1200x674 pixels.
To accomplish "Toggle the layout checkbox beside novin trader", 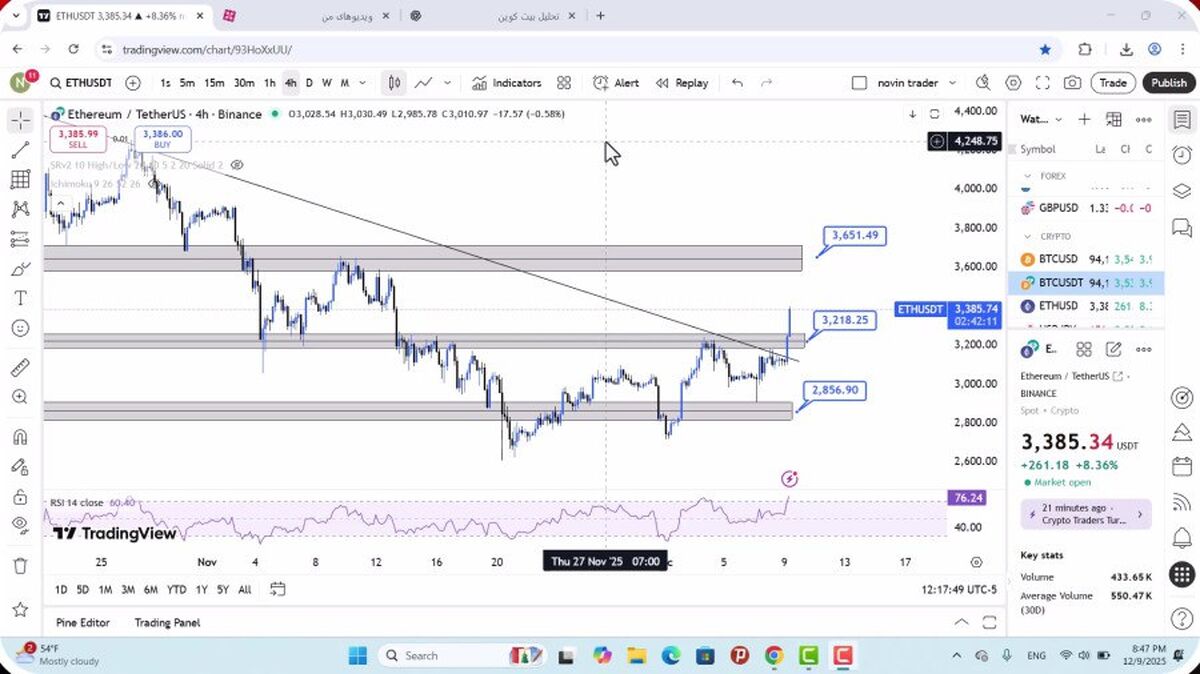I will pyautogui.click(x=859, y=83).
